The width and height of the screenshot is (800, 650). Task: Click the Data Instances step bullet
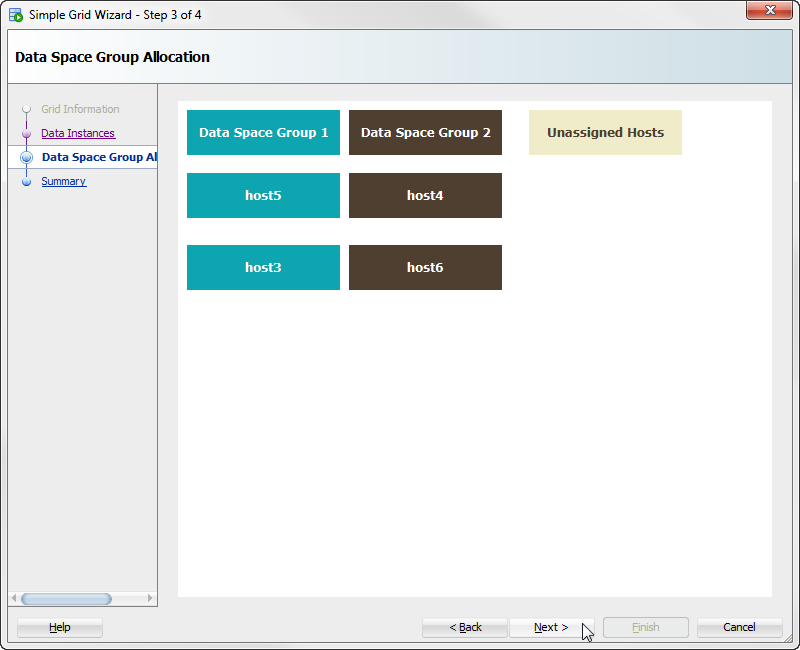pyautogui.click(x=27, y=133)
